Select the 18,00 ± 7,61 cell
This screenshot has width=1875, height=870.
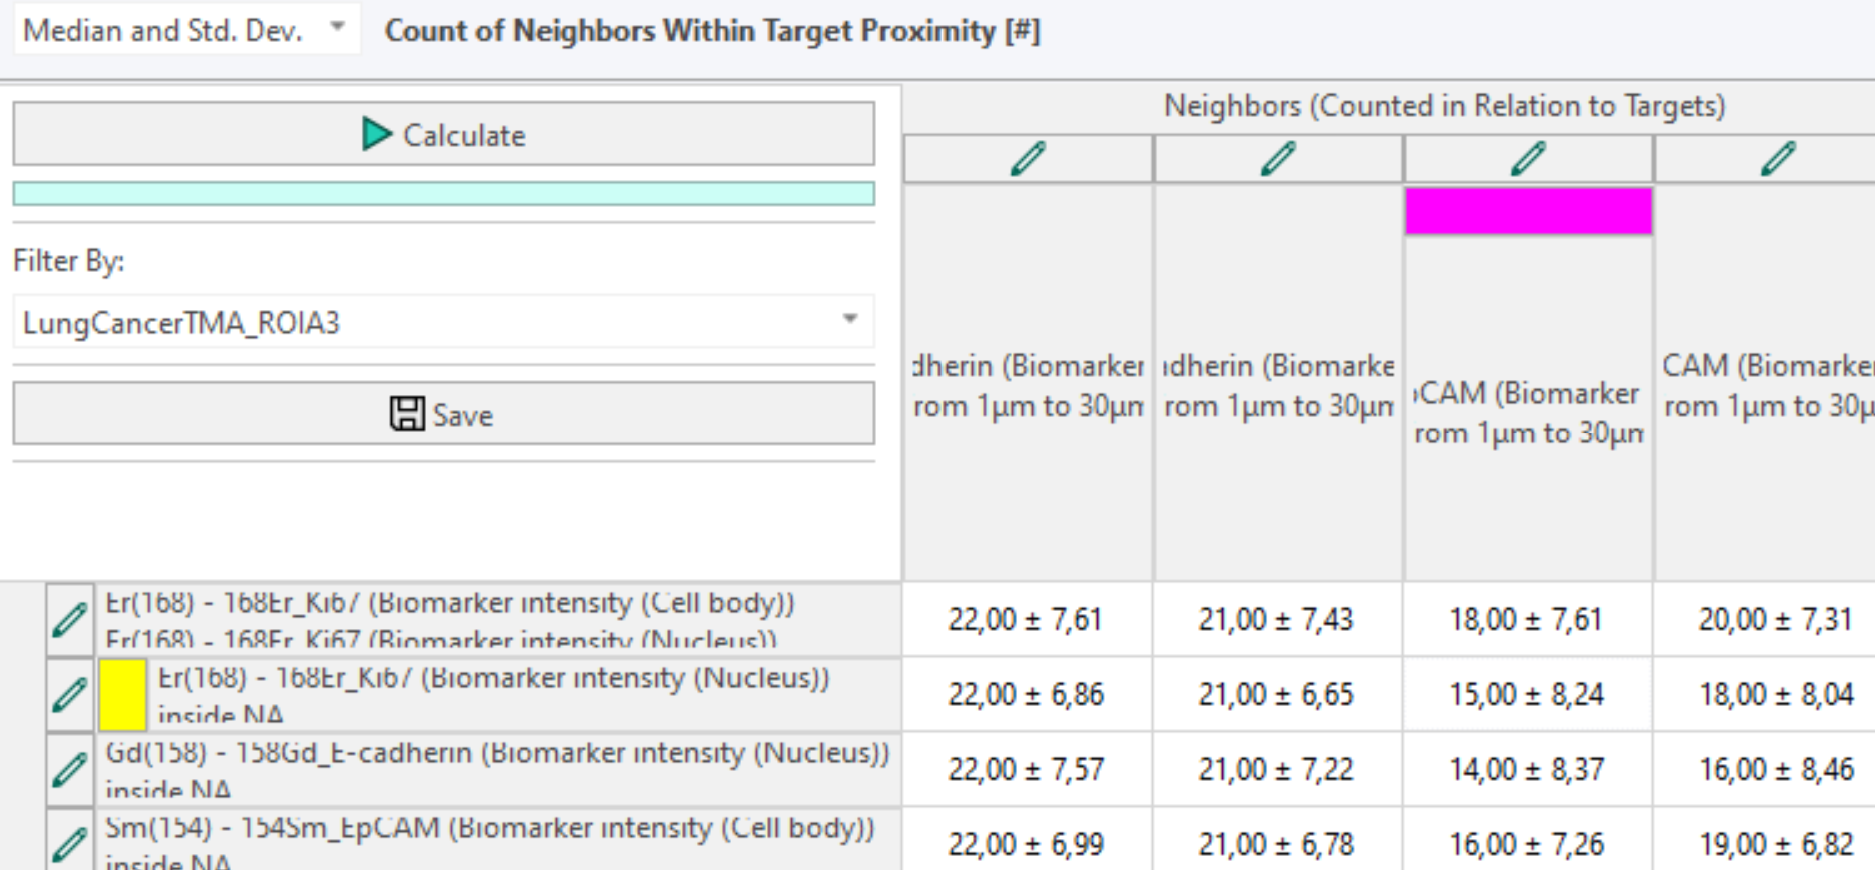tap(1528, 620)
